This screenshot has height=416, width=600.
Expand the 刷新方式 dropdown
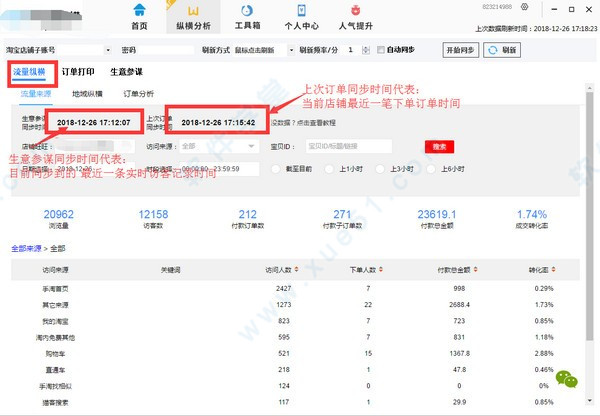(x=291, y=50)
